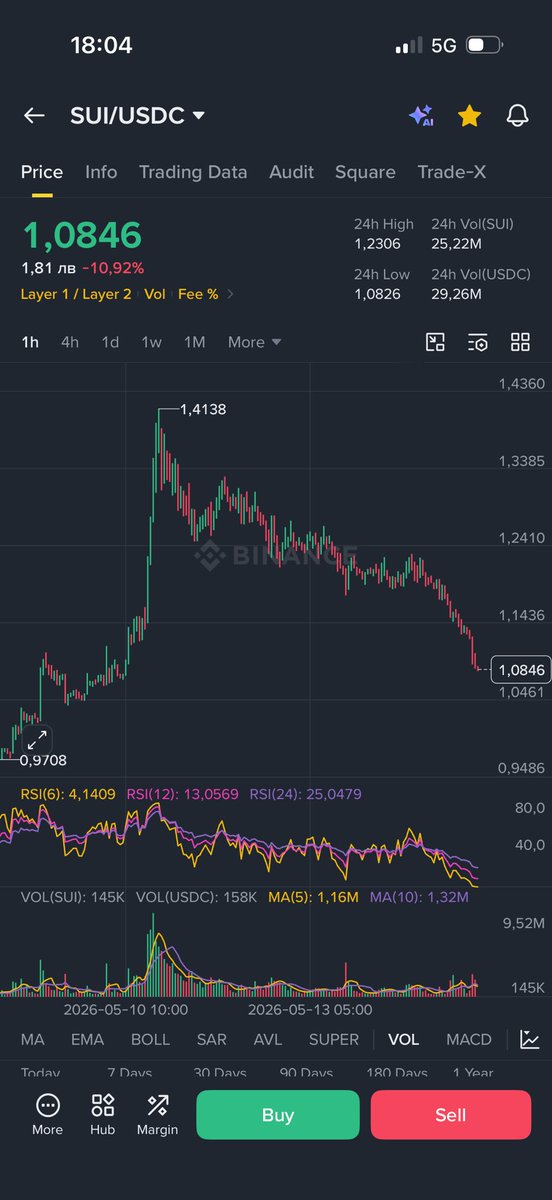Open the Margin trading icon
The width and height of the screenshot is (552, 1200).
coord(157,1114)
